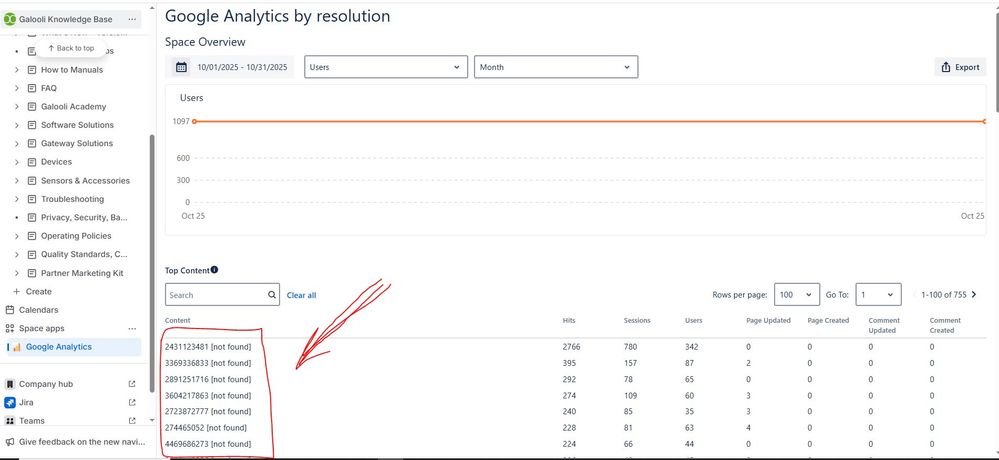Click the Export button
999x460 pixels.
point(960,67)
